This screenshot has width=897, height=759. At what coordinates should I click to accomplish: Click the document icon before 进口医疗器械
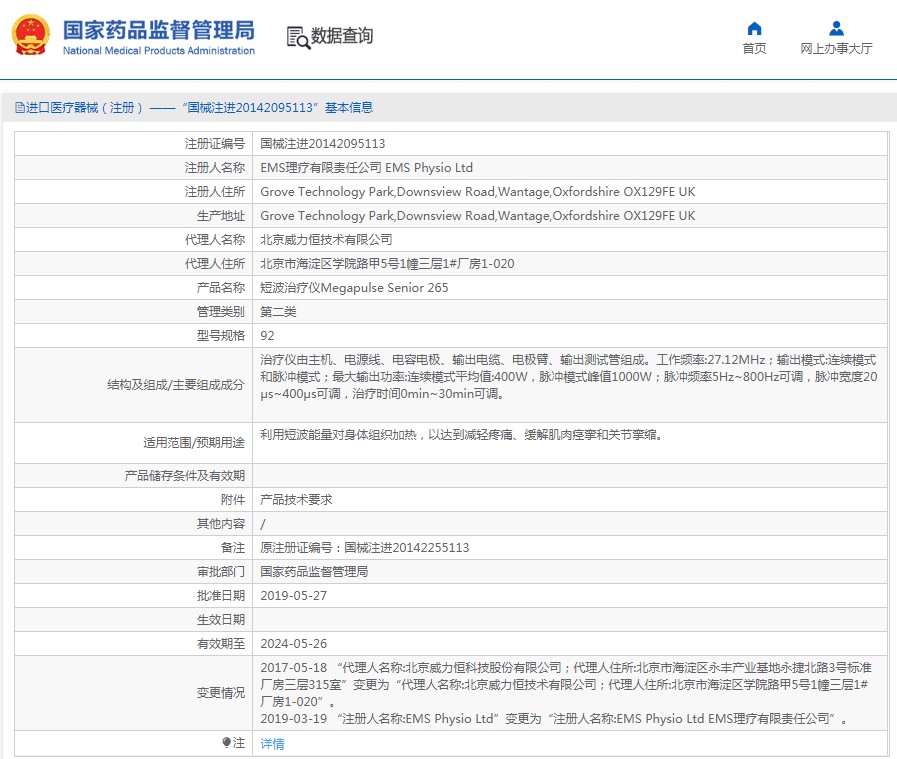click(20, 108)
